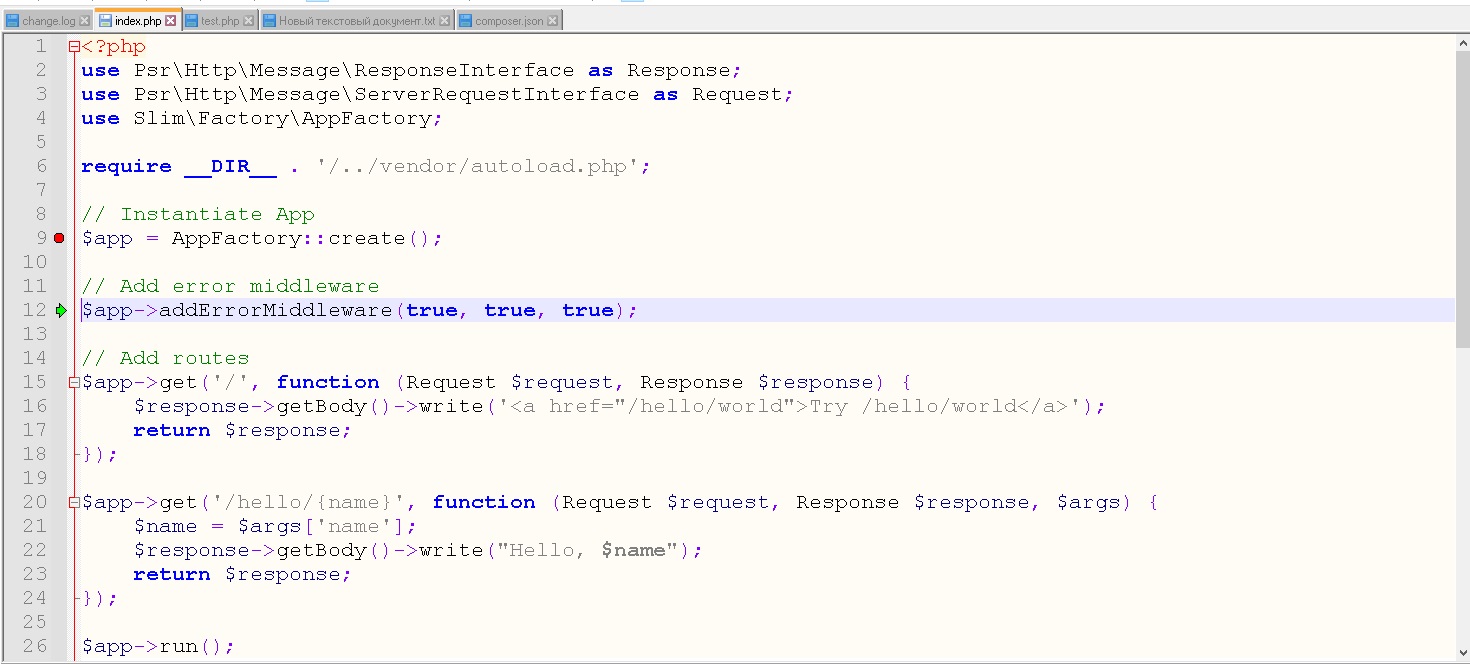Click line number 26 in the margin
Image resolution: width=1470 pixels, height=664 pixels.
[x=34, y=646]
